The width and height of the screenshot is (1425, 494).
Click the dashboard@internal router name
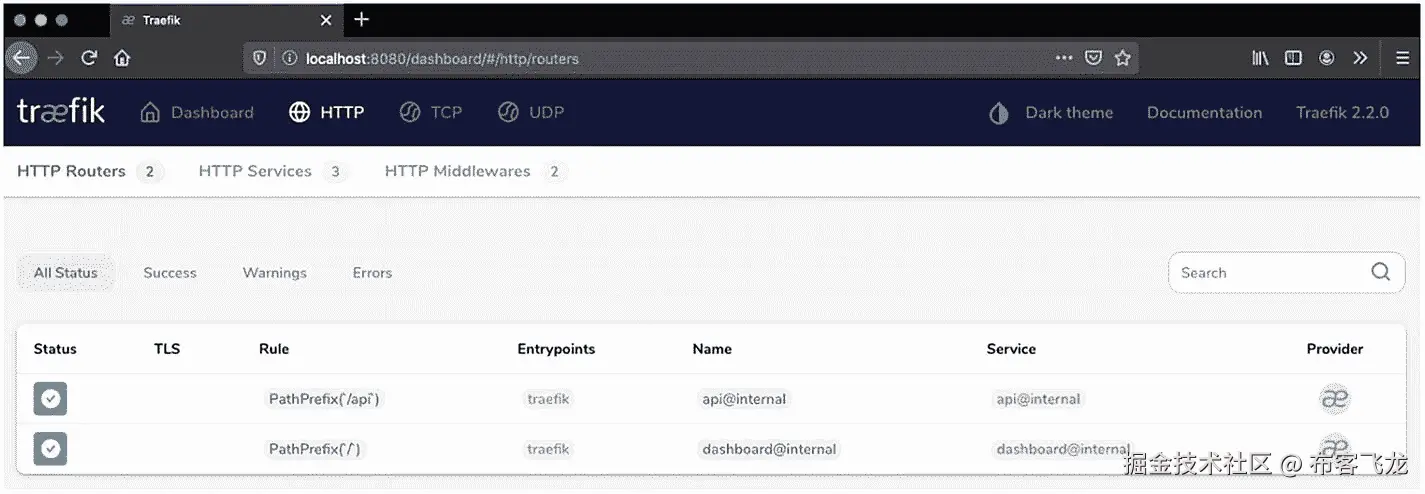coord(769,449)
